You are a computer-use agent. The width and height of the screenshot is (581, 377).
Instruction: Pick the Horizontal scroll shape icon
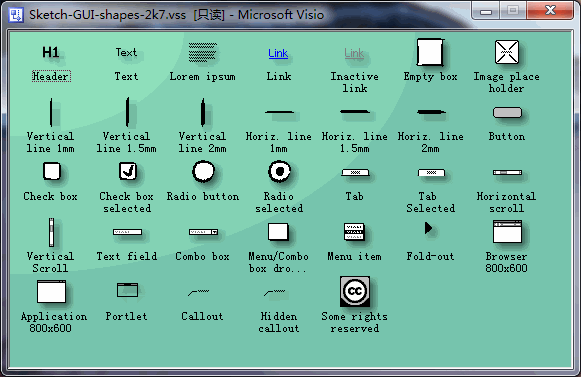point(507,172)
